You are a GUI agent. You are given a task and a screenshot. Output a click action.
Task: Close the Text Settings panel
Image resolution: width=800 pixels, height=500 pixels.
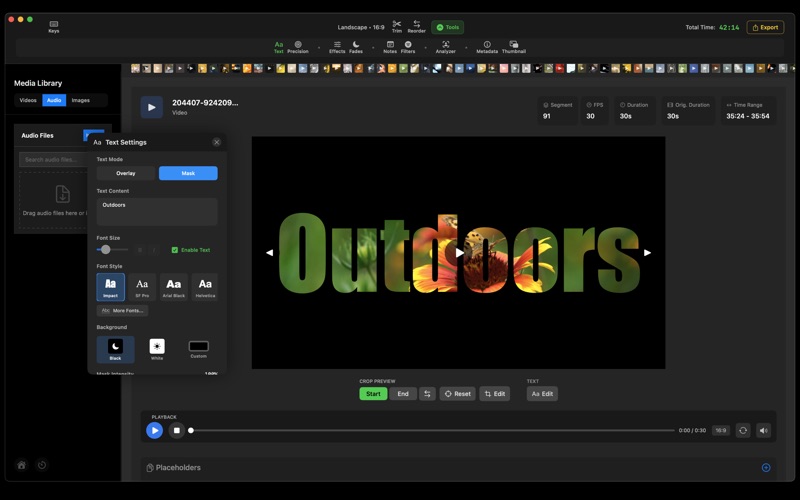click(x=217, y=142)
